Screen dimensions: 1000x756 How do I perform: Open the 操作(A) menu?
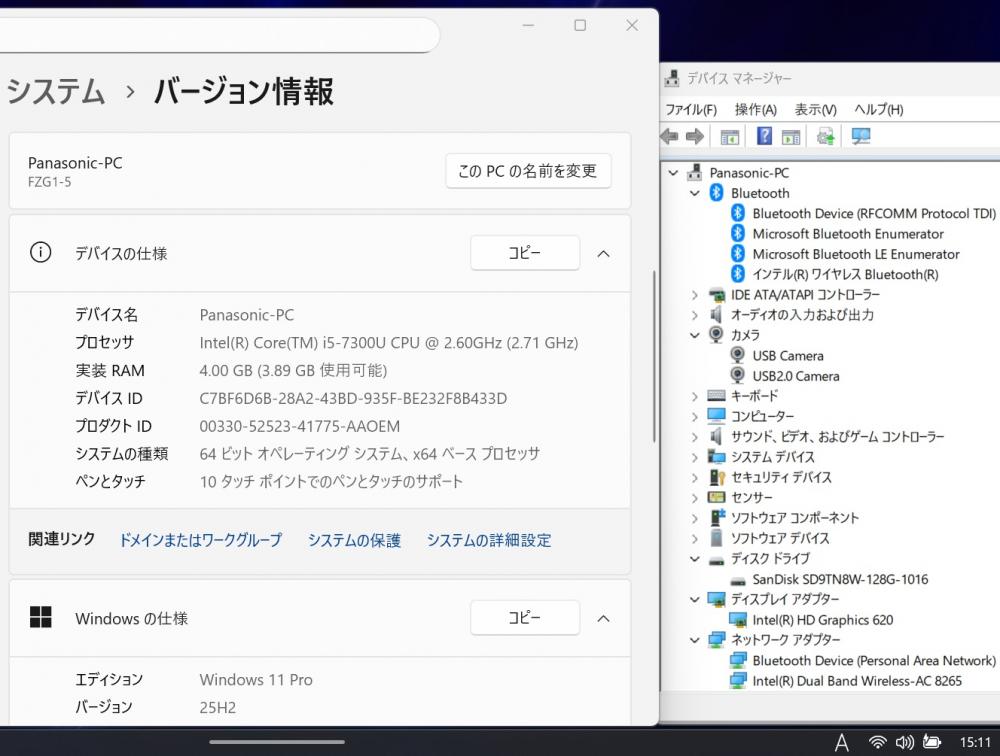click(x=755, y=109)
